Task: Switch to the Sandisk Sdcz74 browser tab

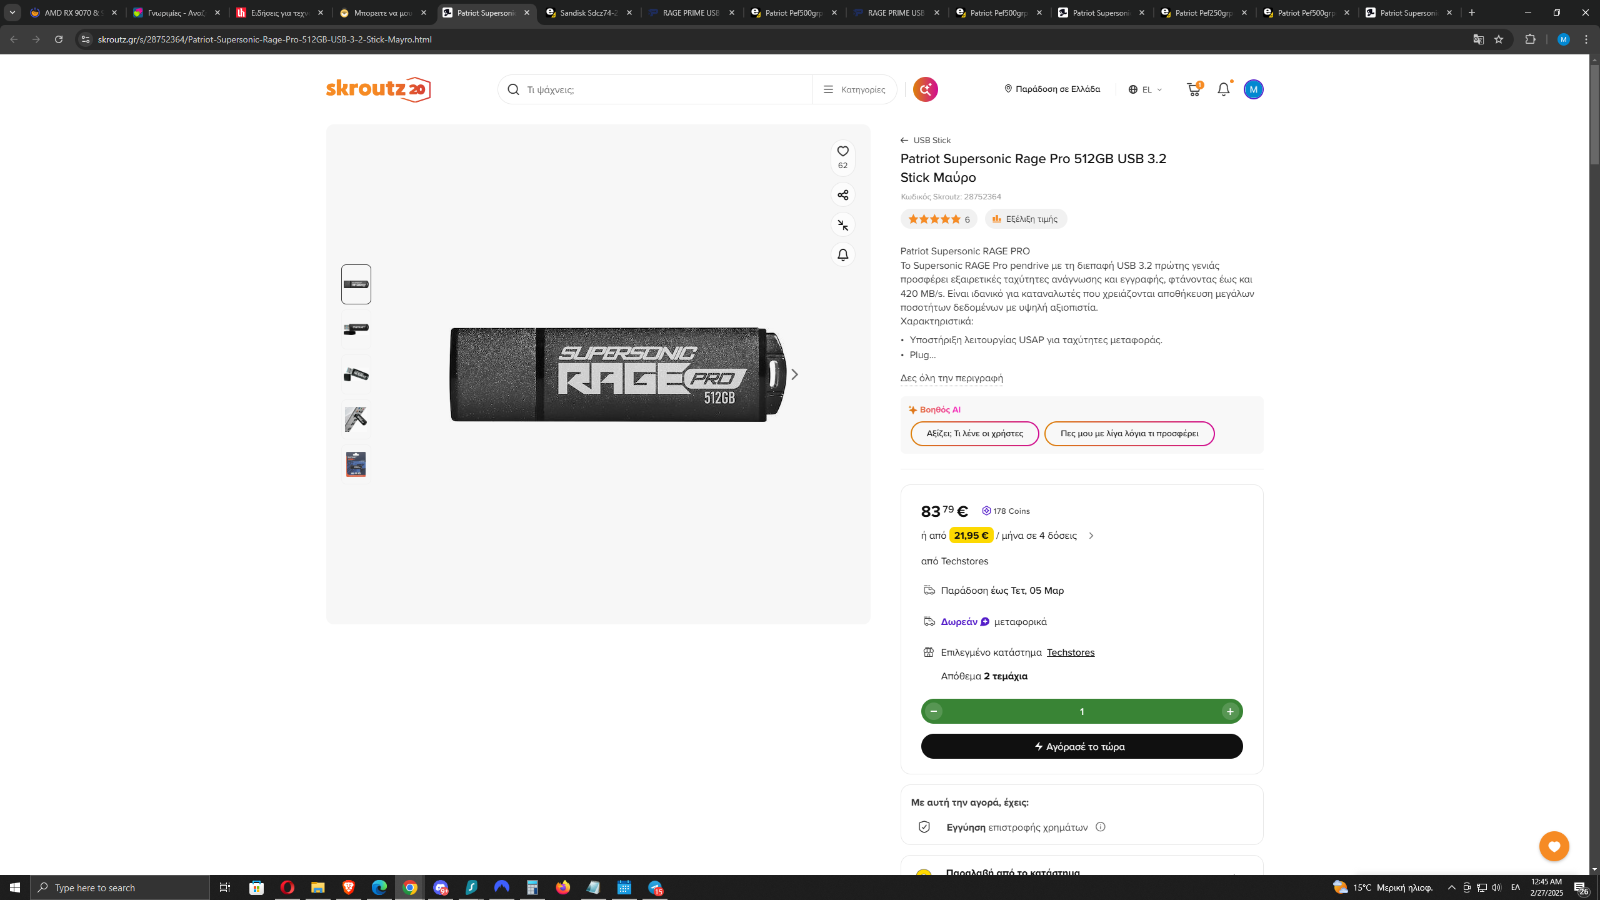Action: [x=589, y=13]
